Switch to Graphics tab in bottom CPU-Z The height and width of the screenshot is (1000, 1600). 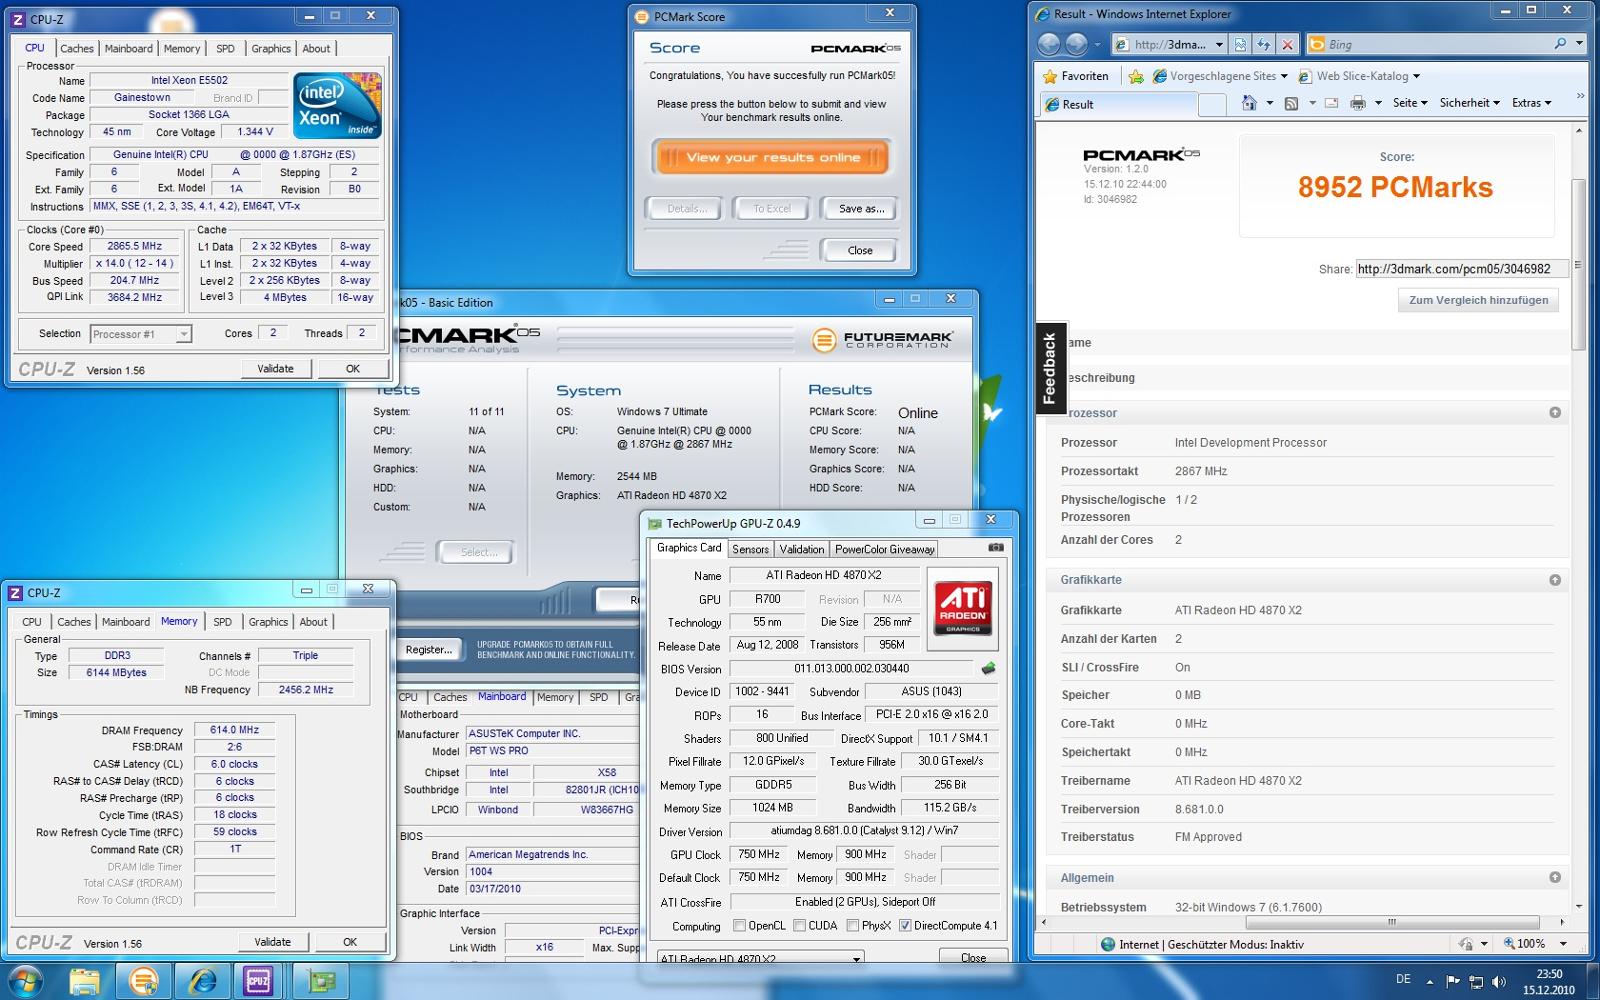coord(268,622)
